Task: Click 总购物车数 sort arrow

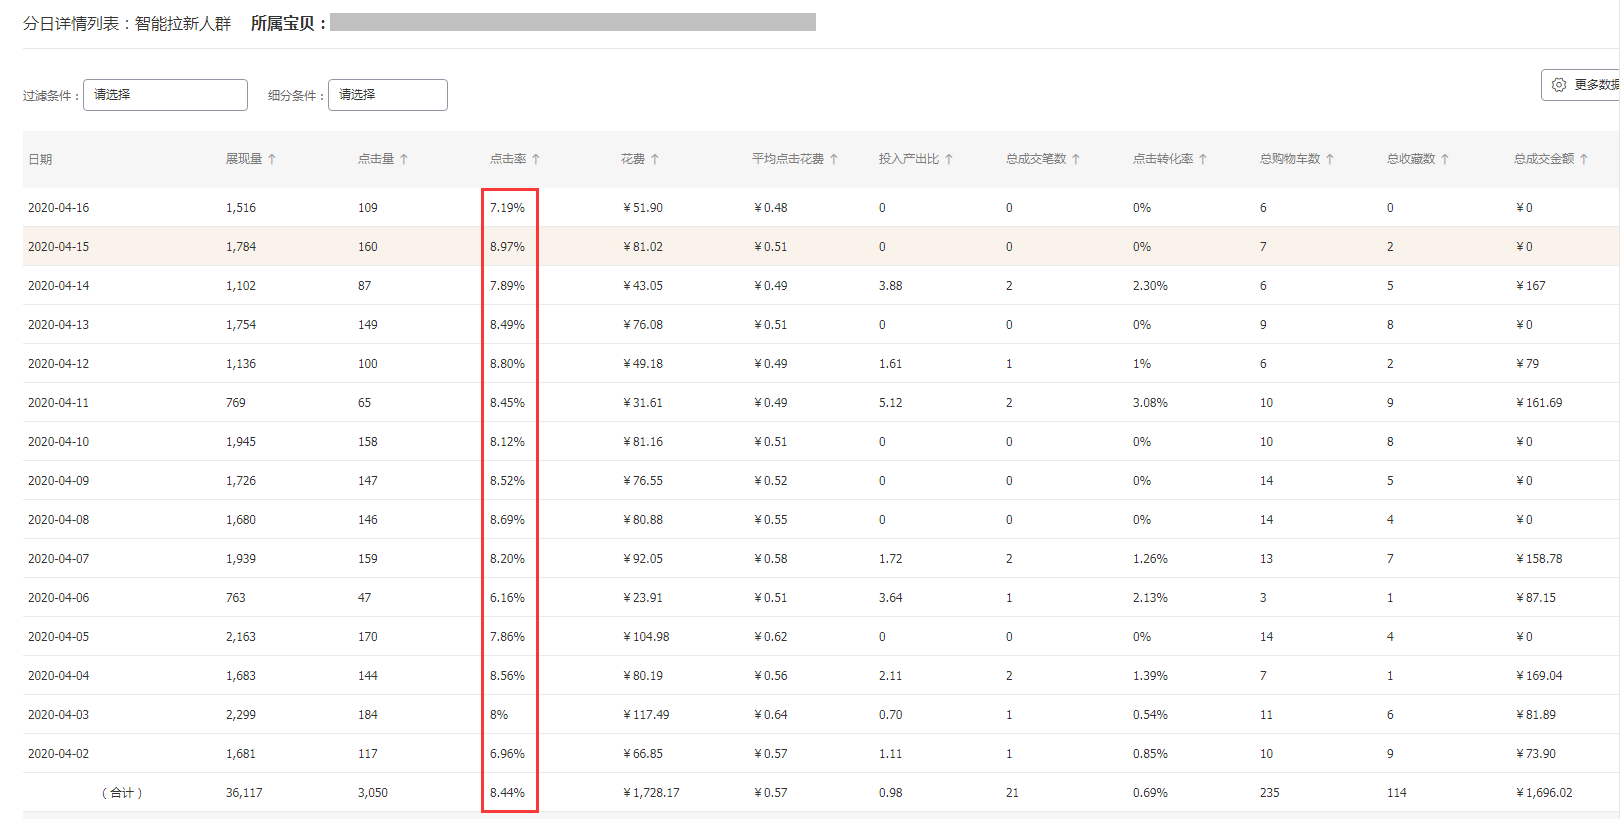Action: pyautogui.click(x=1330, y=159)
